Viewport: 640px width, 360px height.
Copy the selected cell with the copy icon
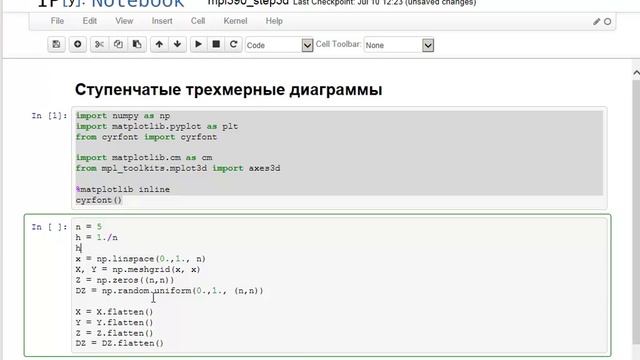point(118,44)
